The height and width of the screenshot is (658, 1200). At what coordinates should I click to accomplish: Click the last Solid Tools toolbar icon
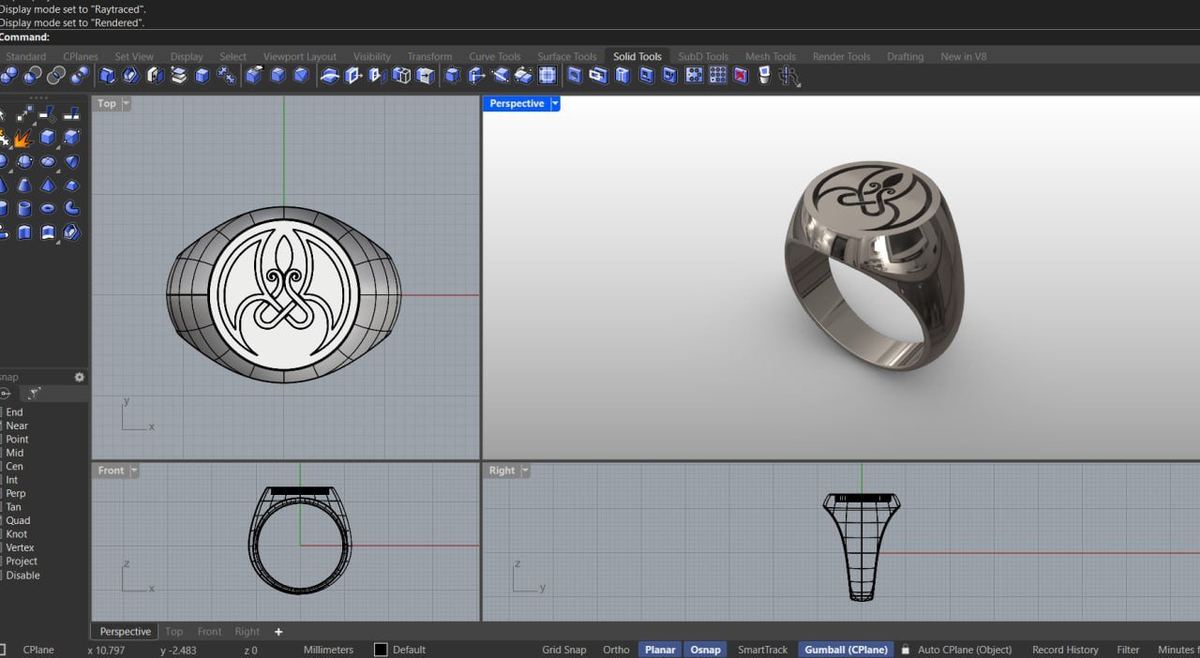pos(789,76)
